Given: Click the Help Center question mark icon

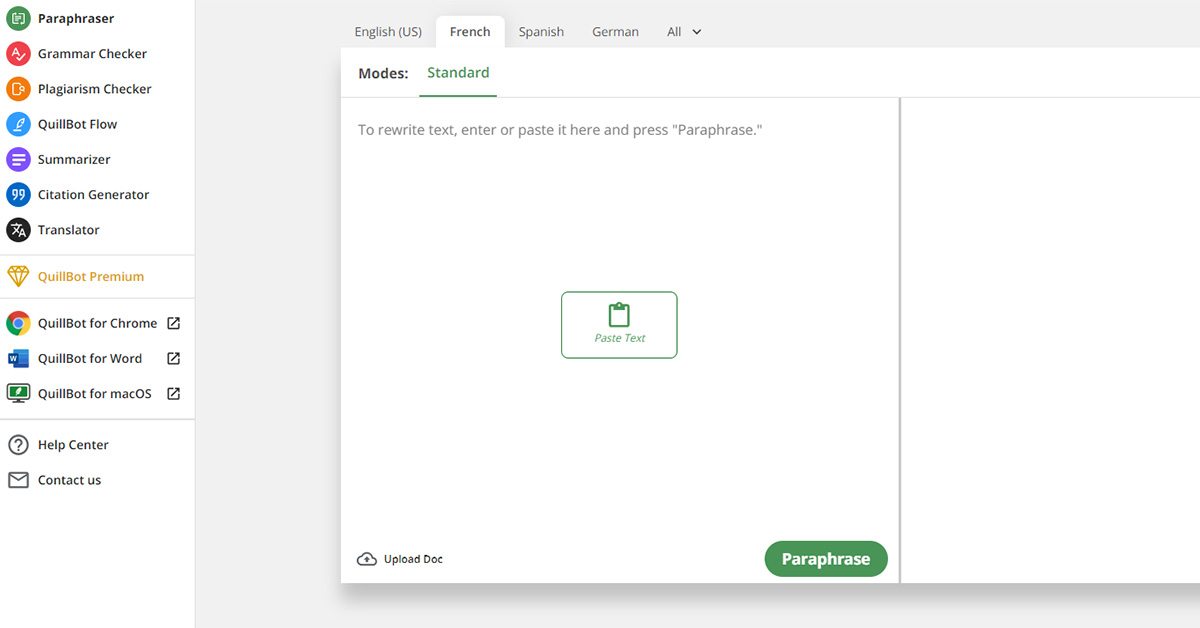Looking at the screenshot, I should pyautogui.click(x=18, y=445).
